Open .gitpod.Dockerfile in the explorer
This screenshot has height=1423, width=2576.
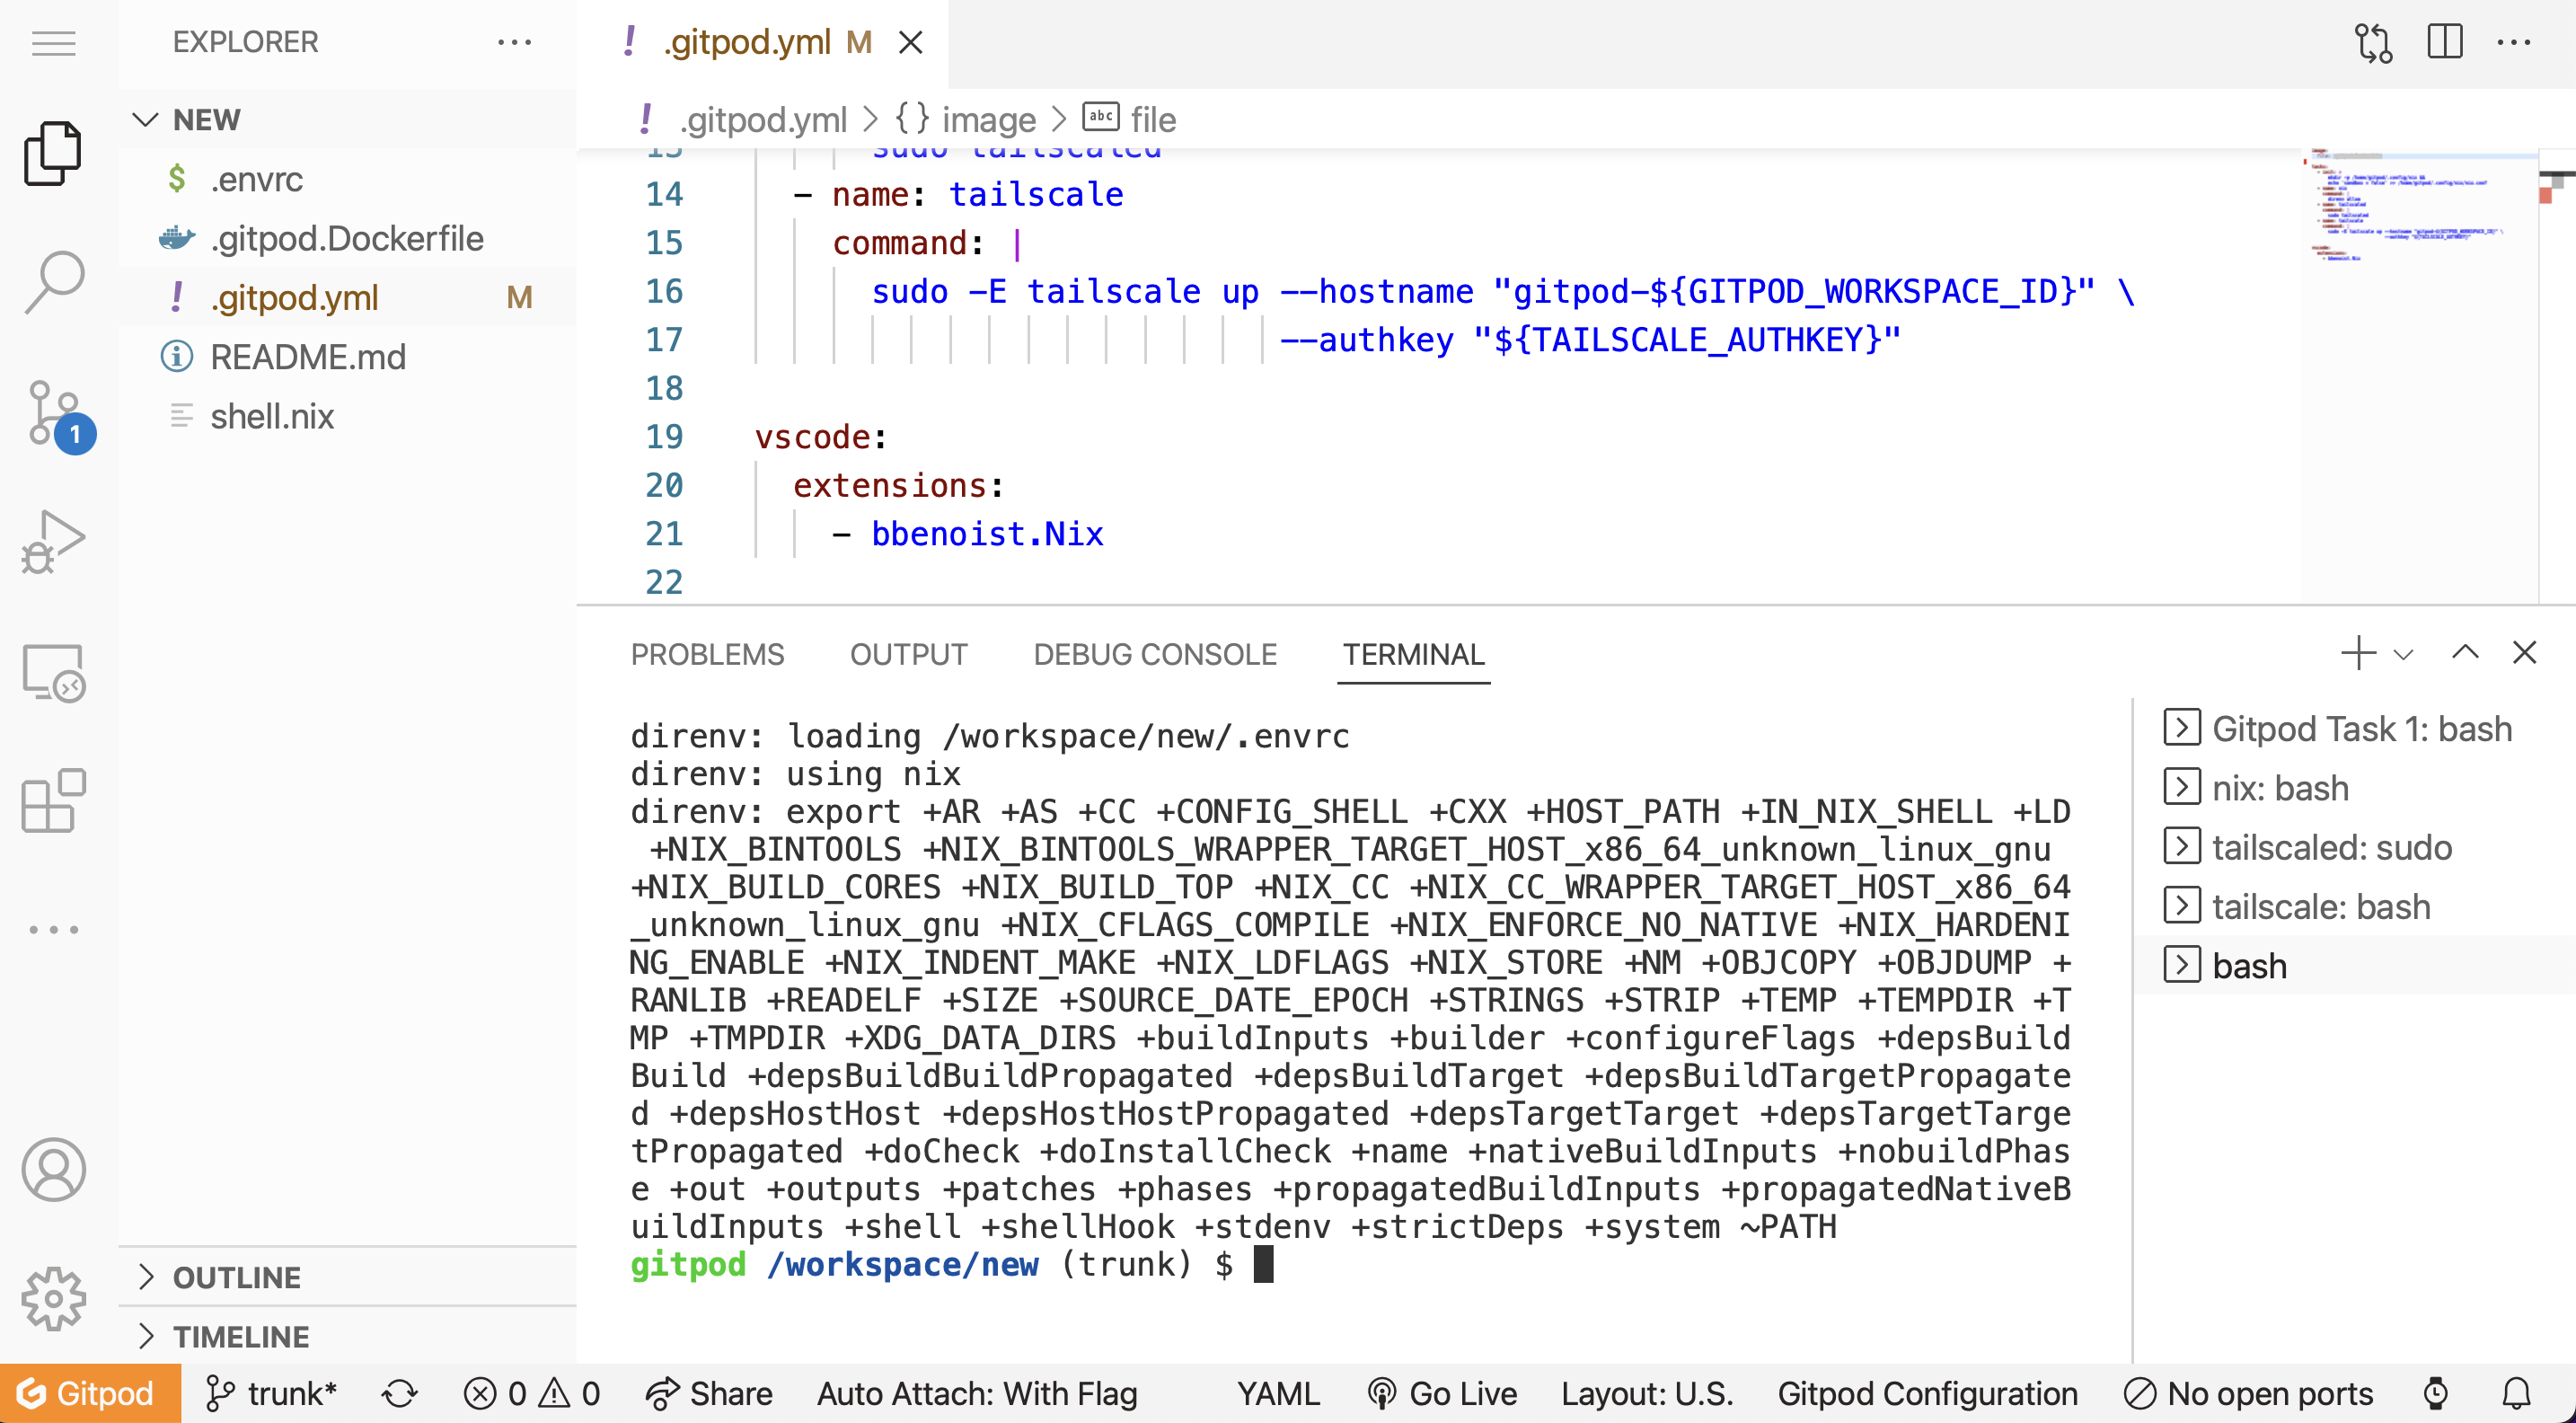coord(346,238)
